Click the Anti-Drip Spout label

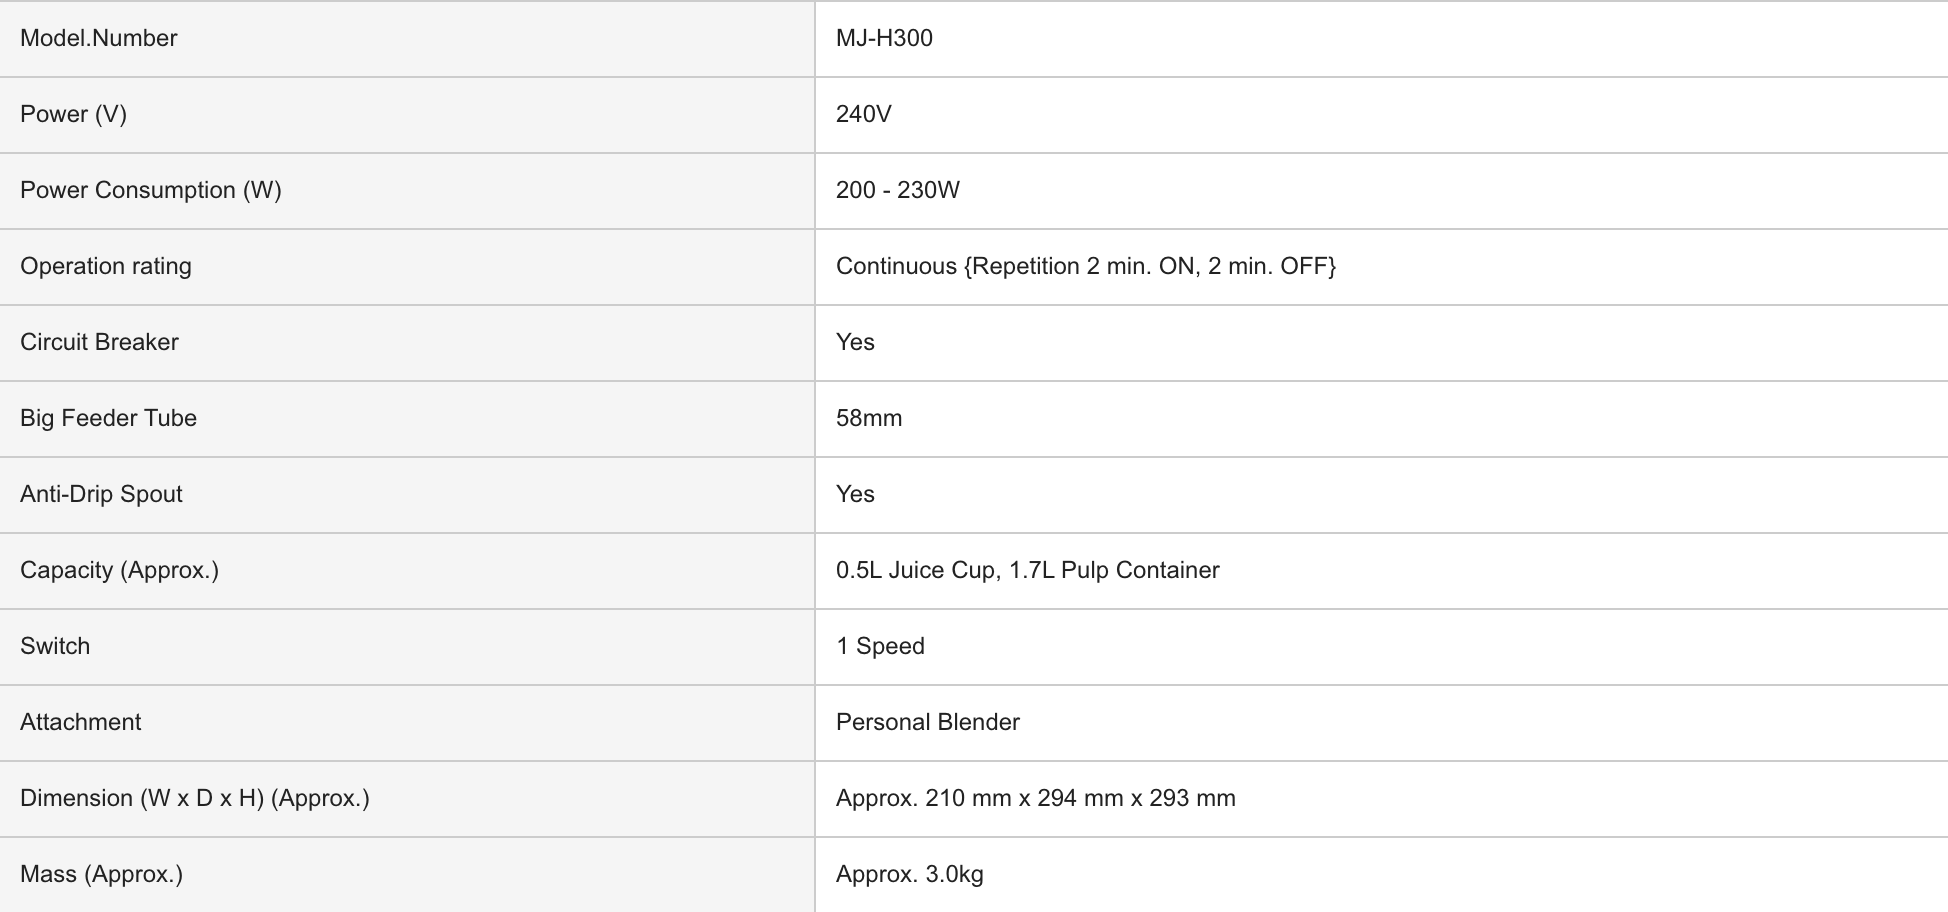tap(101, 494)
